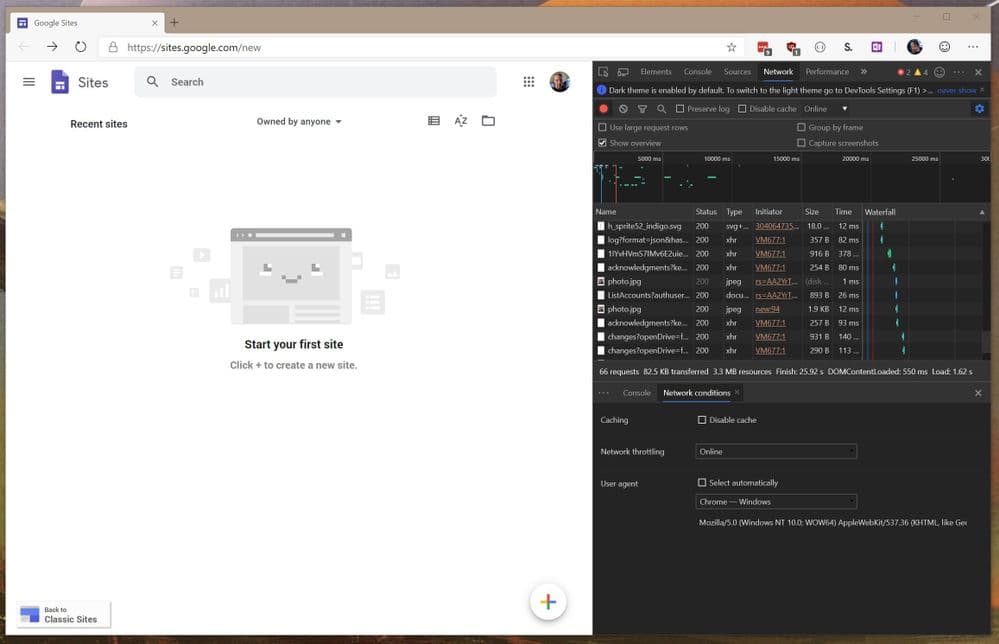The width and height of the screenshot is (999, 644).
Task: Click the smiley feedback icon in browser toolbar
Action: click(944, 47)
